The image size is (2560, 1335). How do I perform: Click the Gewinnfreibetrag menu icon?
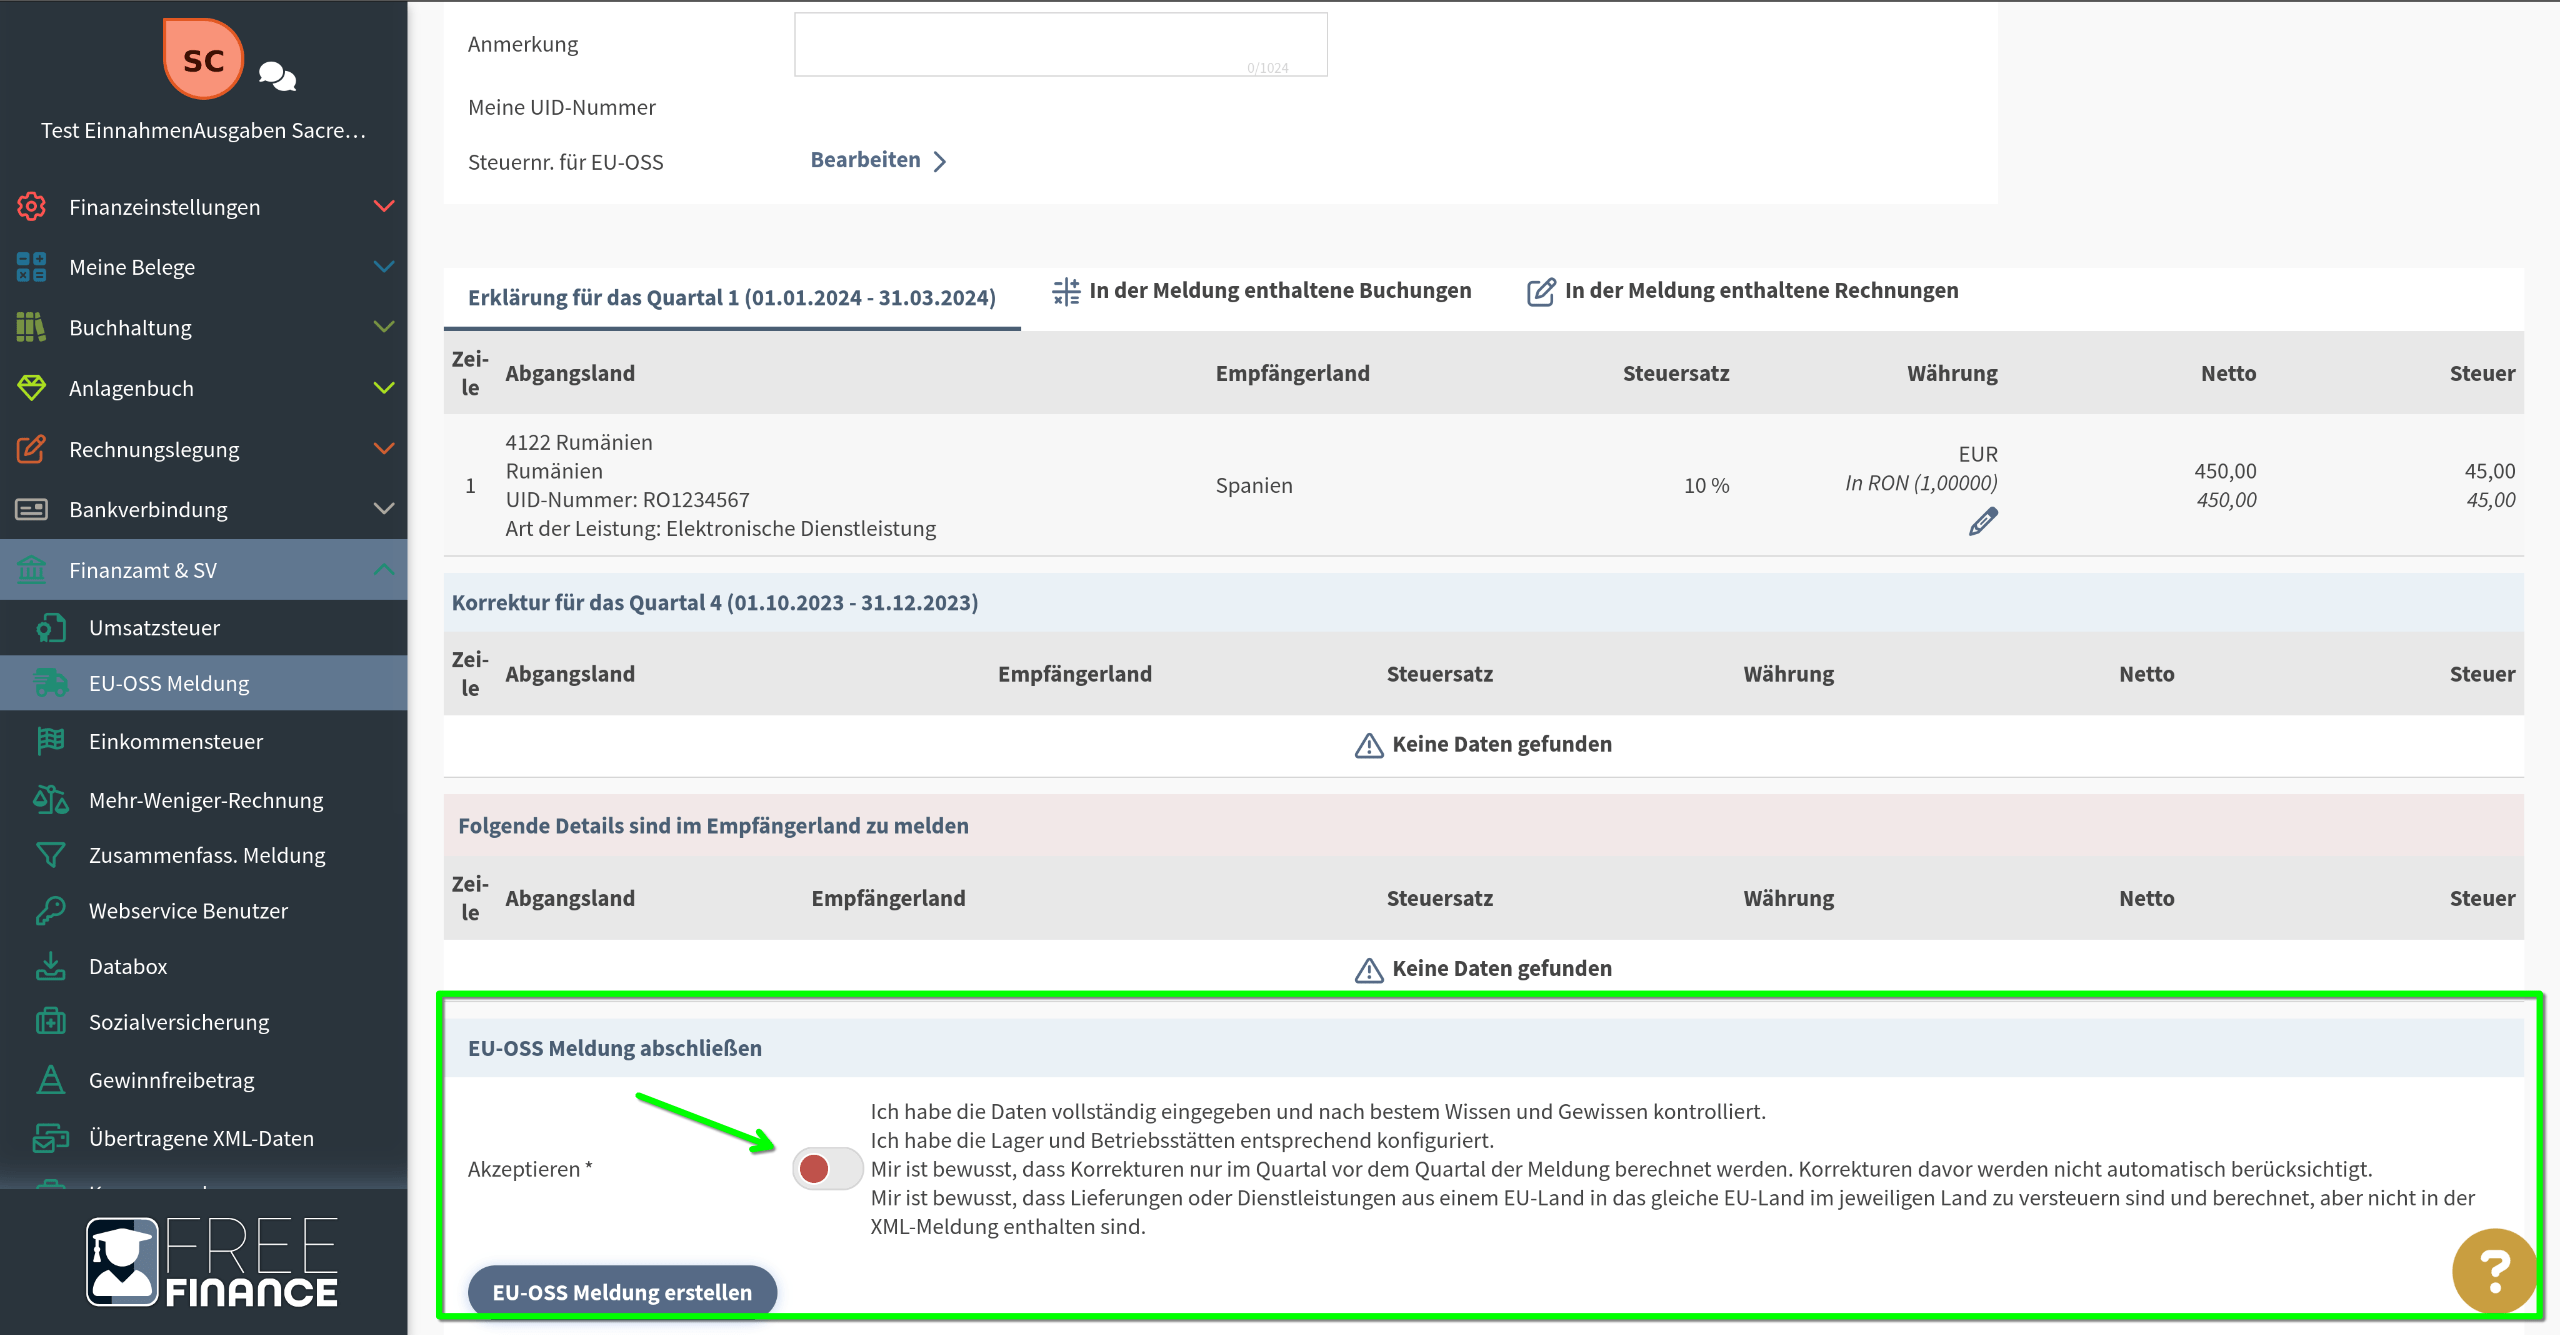point(50,1079)
